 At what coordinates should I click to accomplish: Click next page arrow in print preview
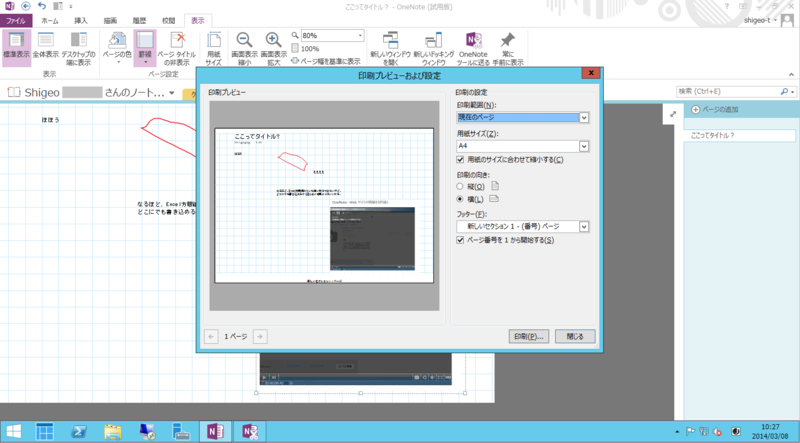tap(260, 336)
